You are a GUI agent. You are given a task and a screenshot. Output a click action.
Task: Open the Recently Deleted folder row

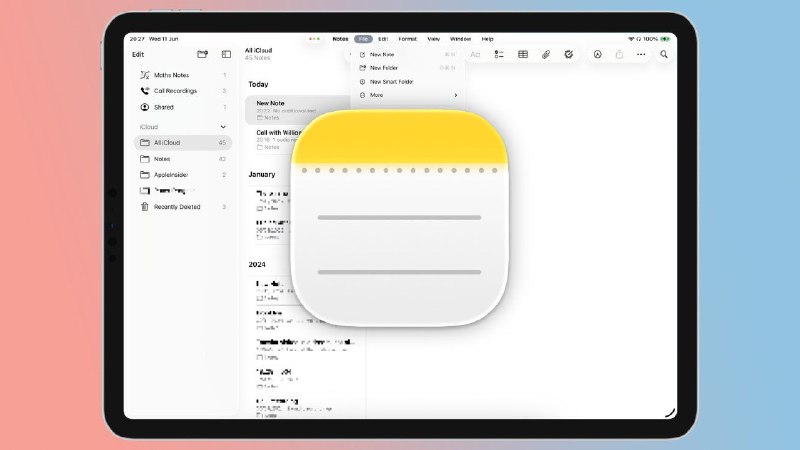pyautogui.click(x=183, y=207)
